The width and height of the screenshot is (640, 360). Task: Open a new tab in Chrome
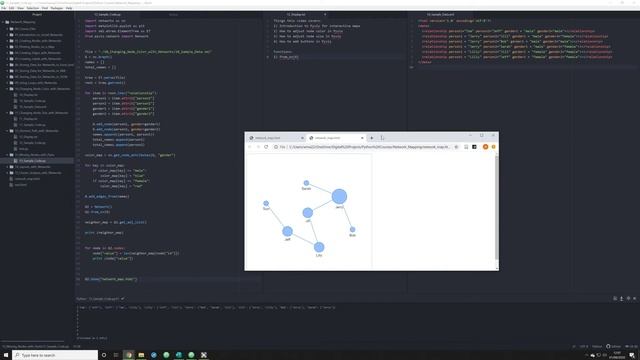pos(371,138)
